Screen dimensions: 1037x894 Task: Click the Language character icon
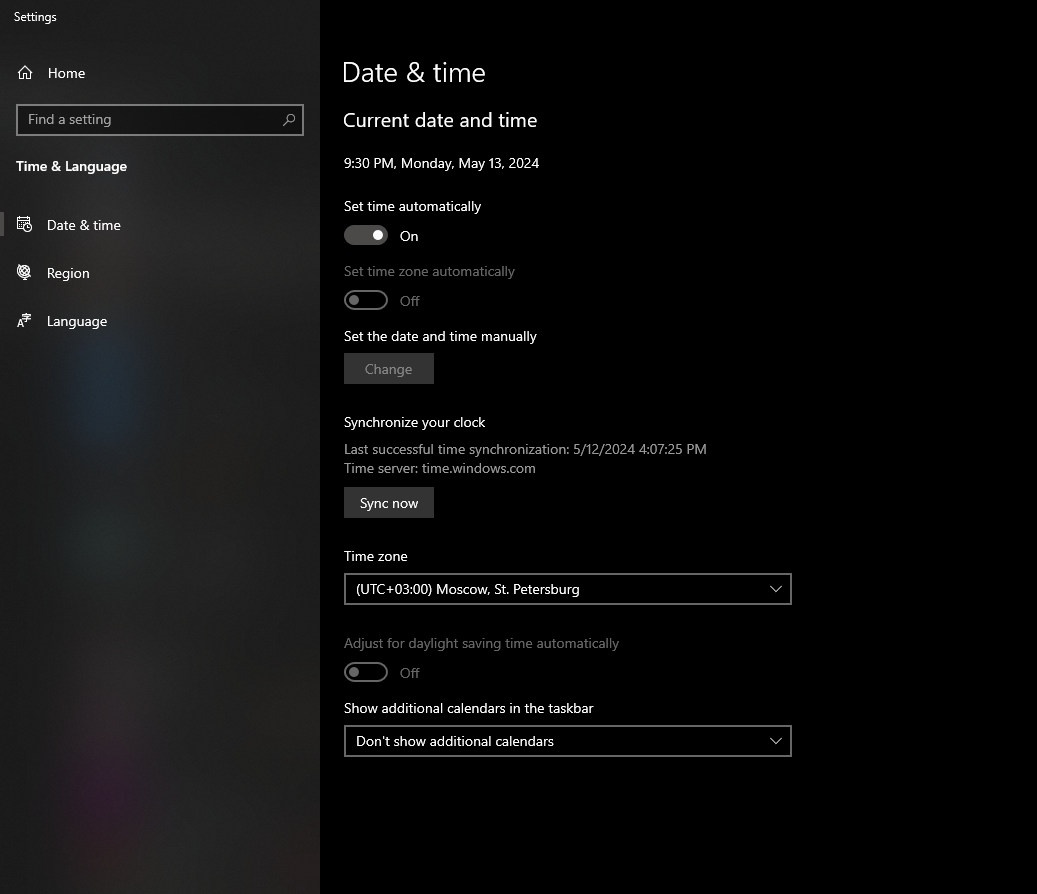pos(25,321)
